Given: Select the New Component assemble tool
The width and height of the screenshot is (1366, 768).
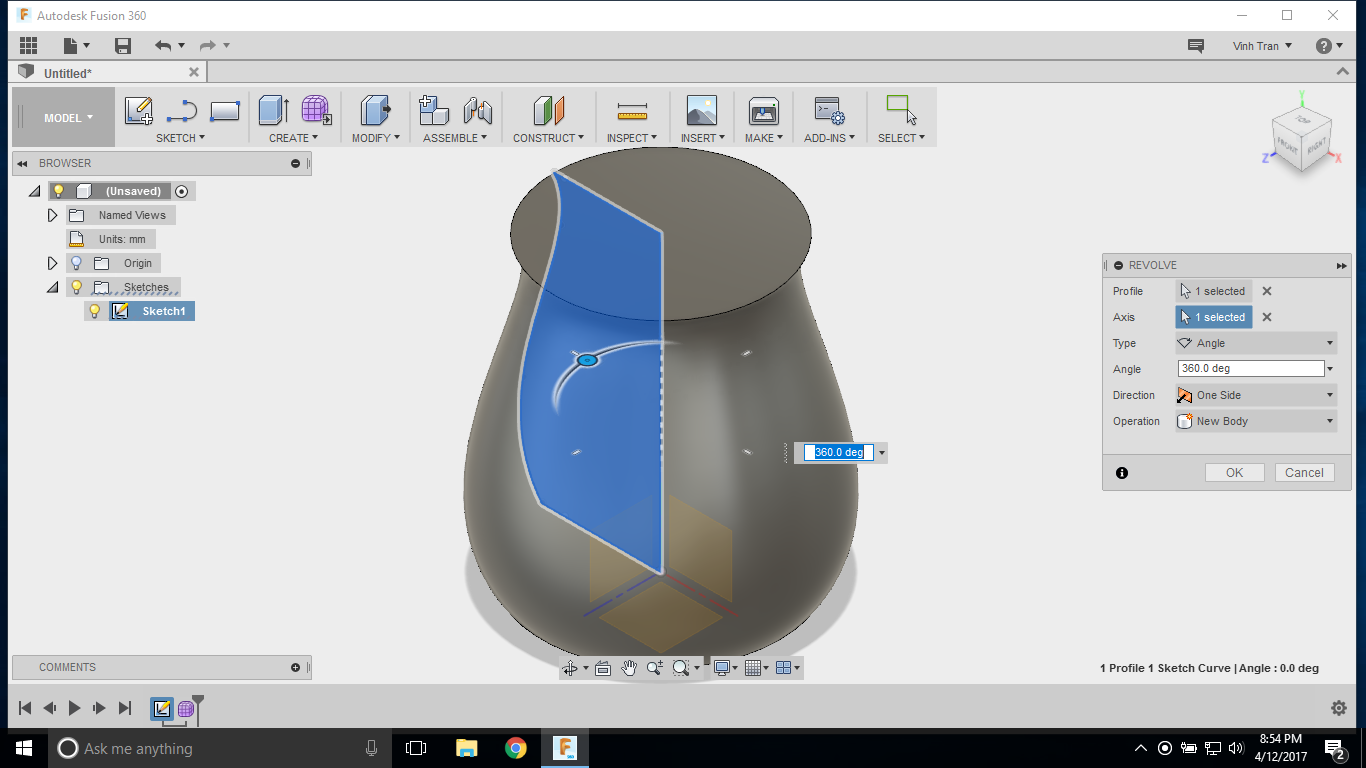Looking at the screenshot, I should click(x=434, y=110).
